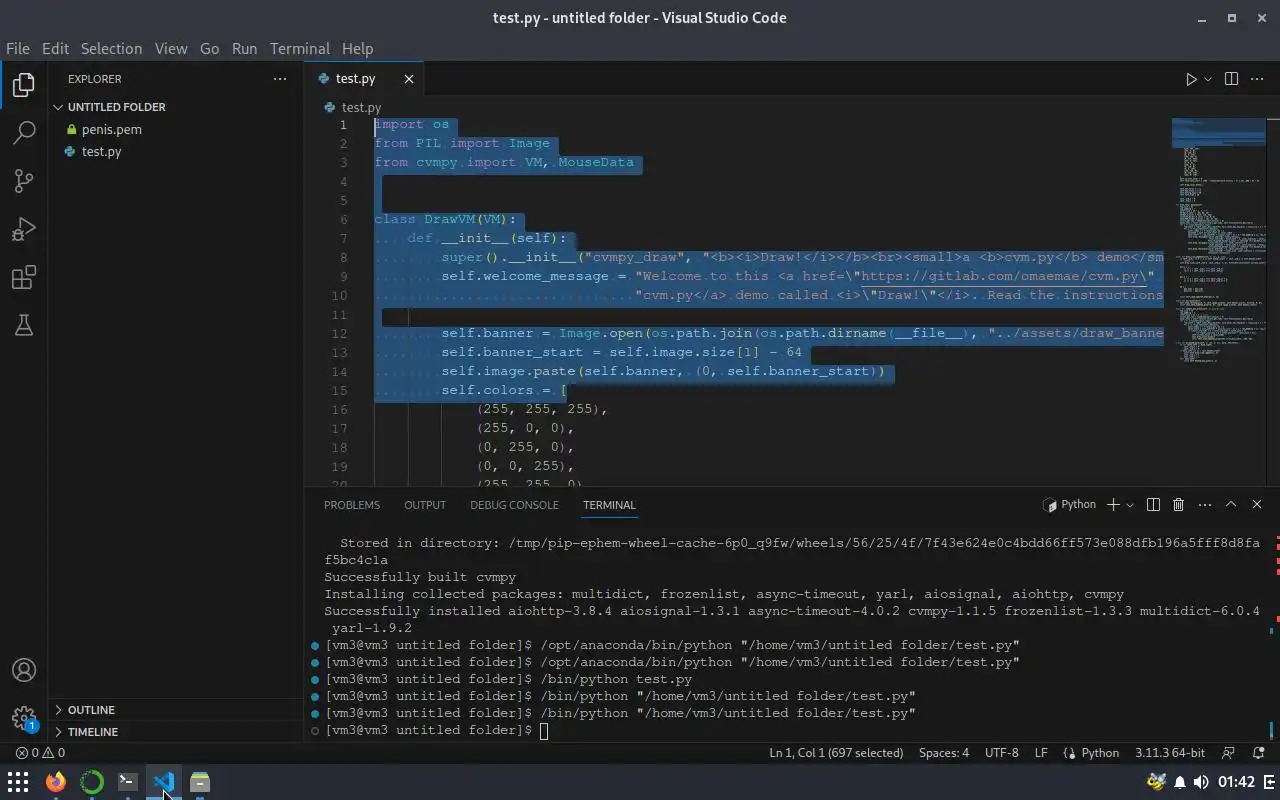The width and height of the screenshot is (1280, 800).
Task: Change indentation via Spaces: 4
Action: click(x=944, y=753)
